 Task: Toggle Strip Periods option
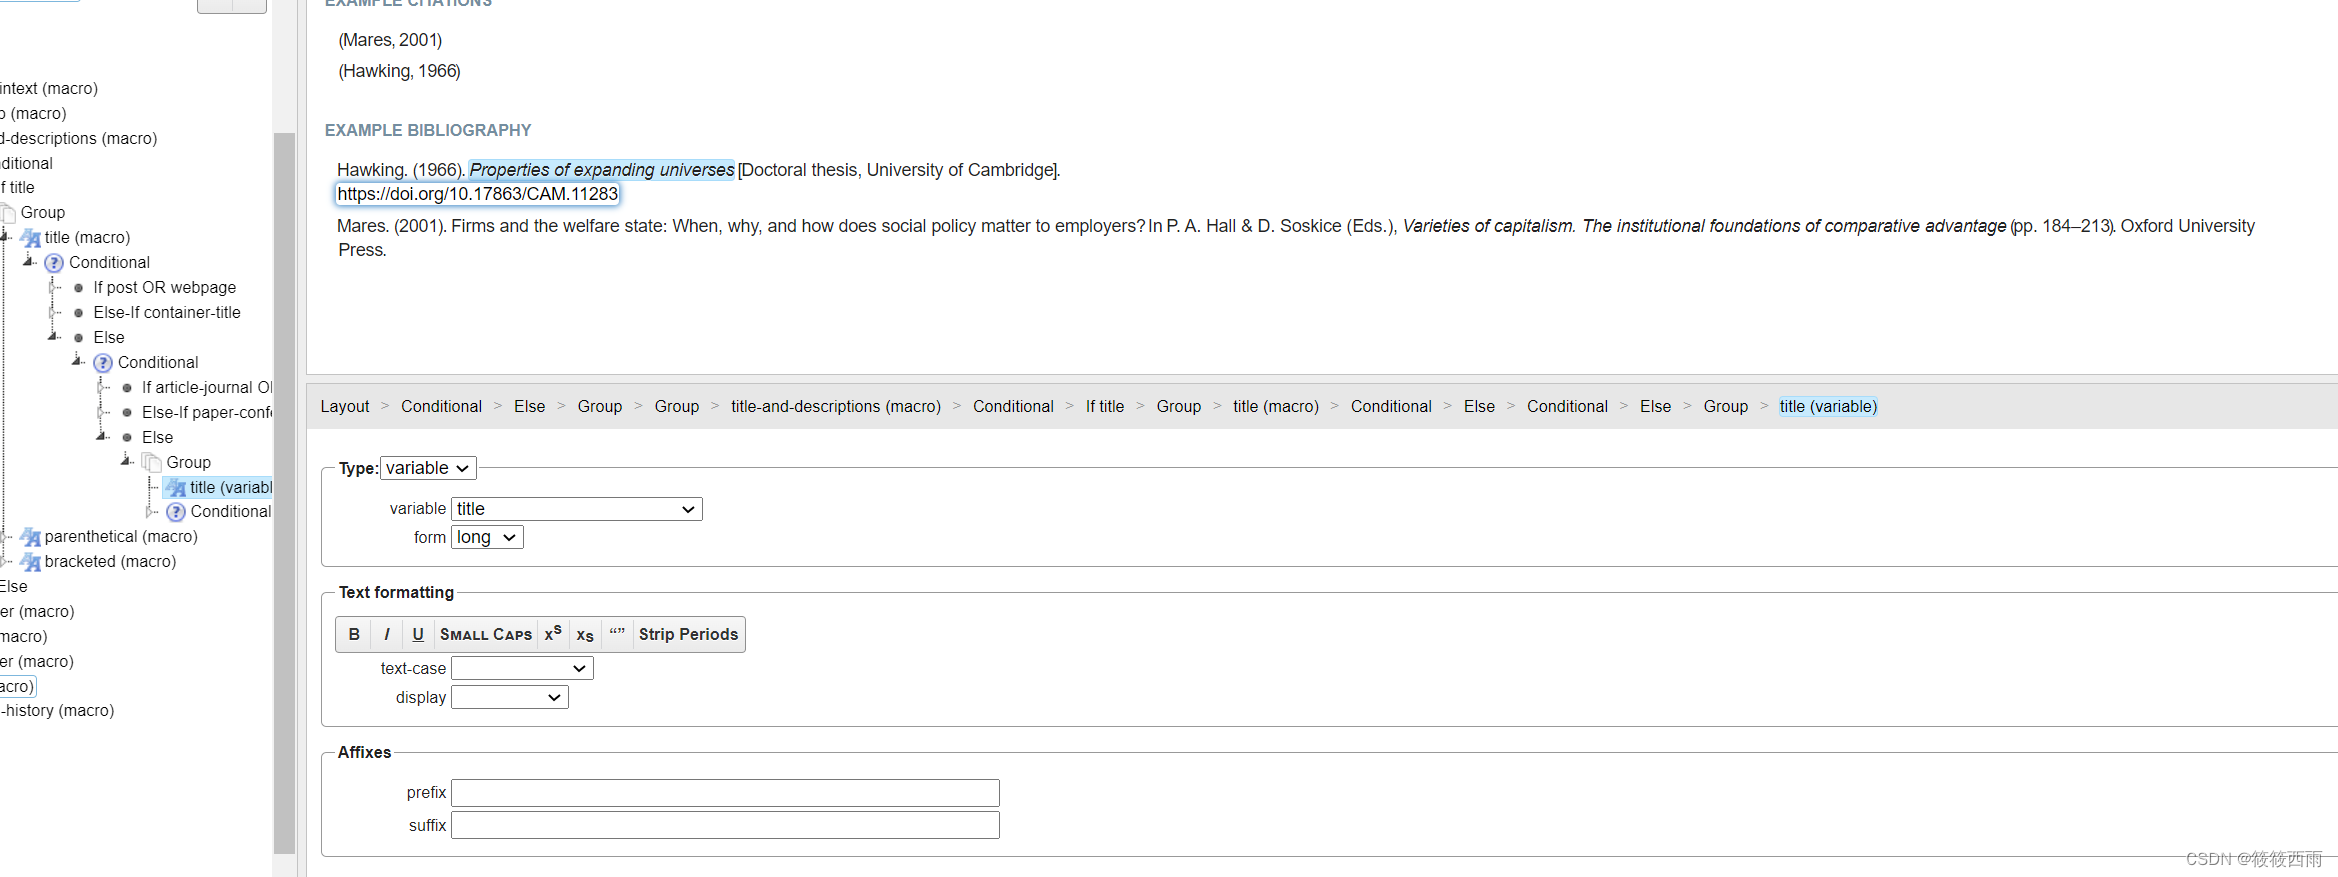[x=688, y=634]
